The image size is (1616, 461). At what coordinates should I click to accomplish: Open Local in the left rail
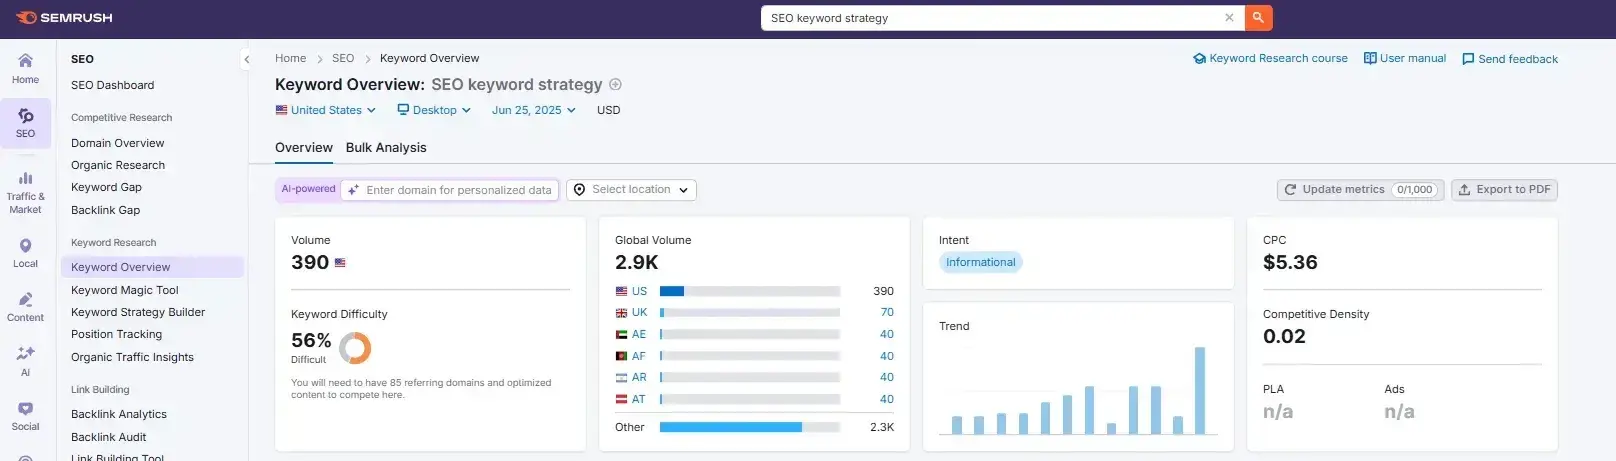[25, 253]
